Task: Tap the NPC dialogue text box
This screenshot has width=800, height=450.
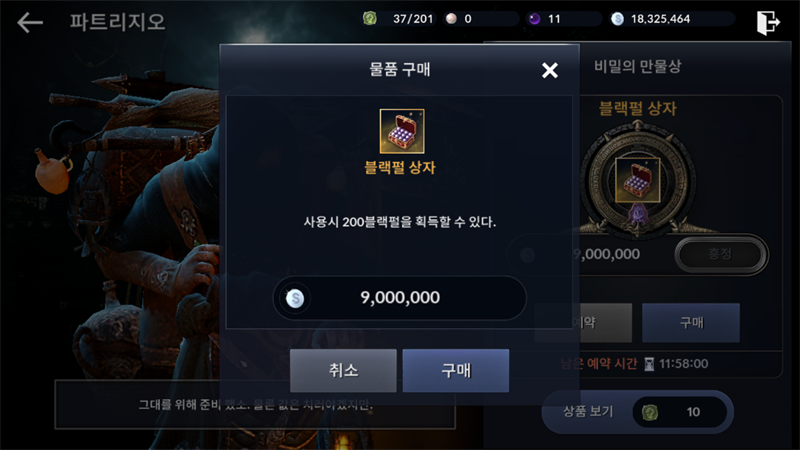Action: point(255,405)
